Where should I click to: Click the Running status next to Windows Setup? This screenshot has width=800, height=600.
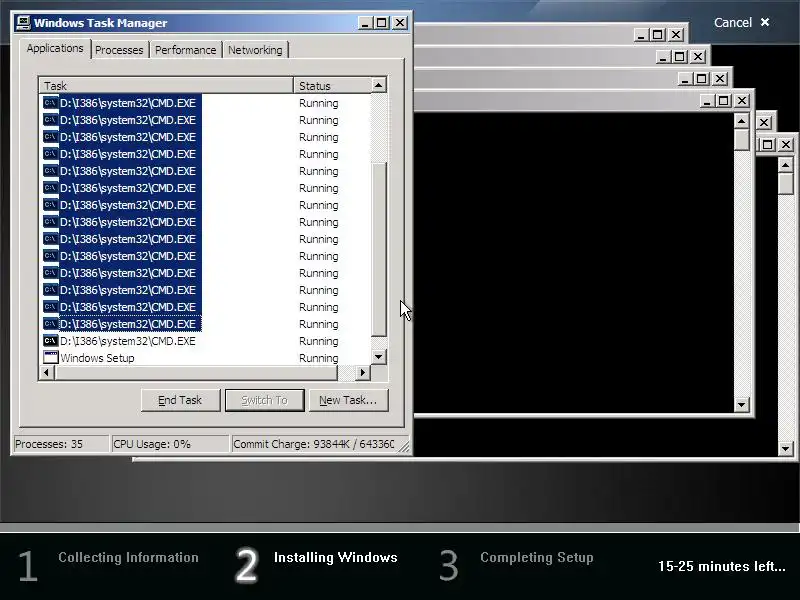[x=319, y=358]
